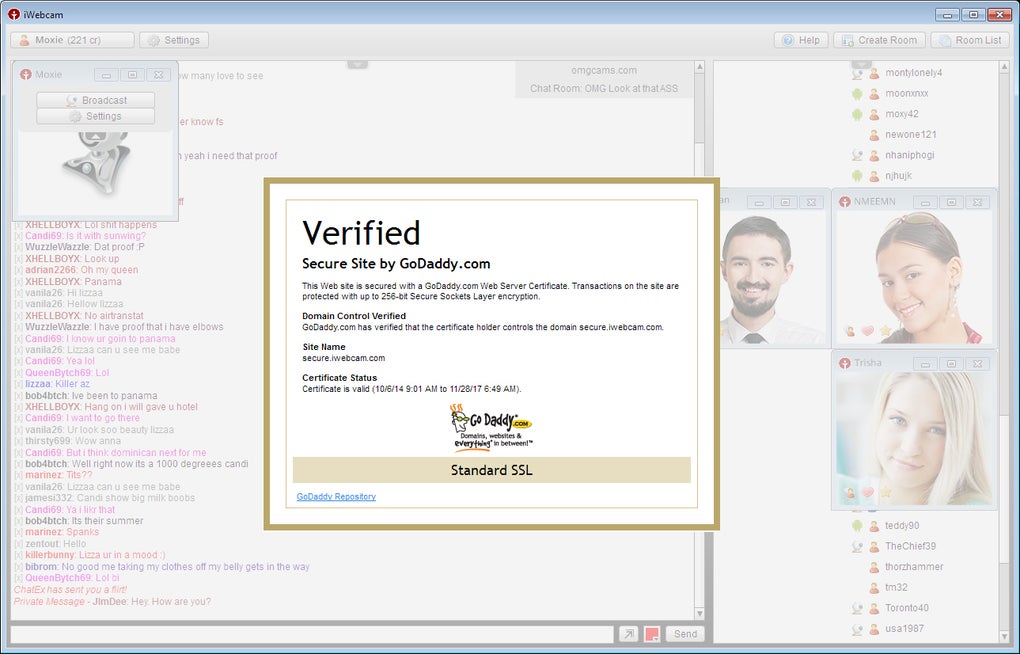Viewport: 1020px width, 654px height.
Task: Click the star icon on Trisha's video
Action: click(x=885, y=493)
